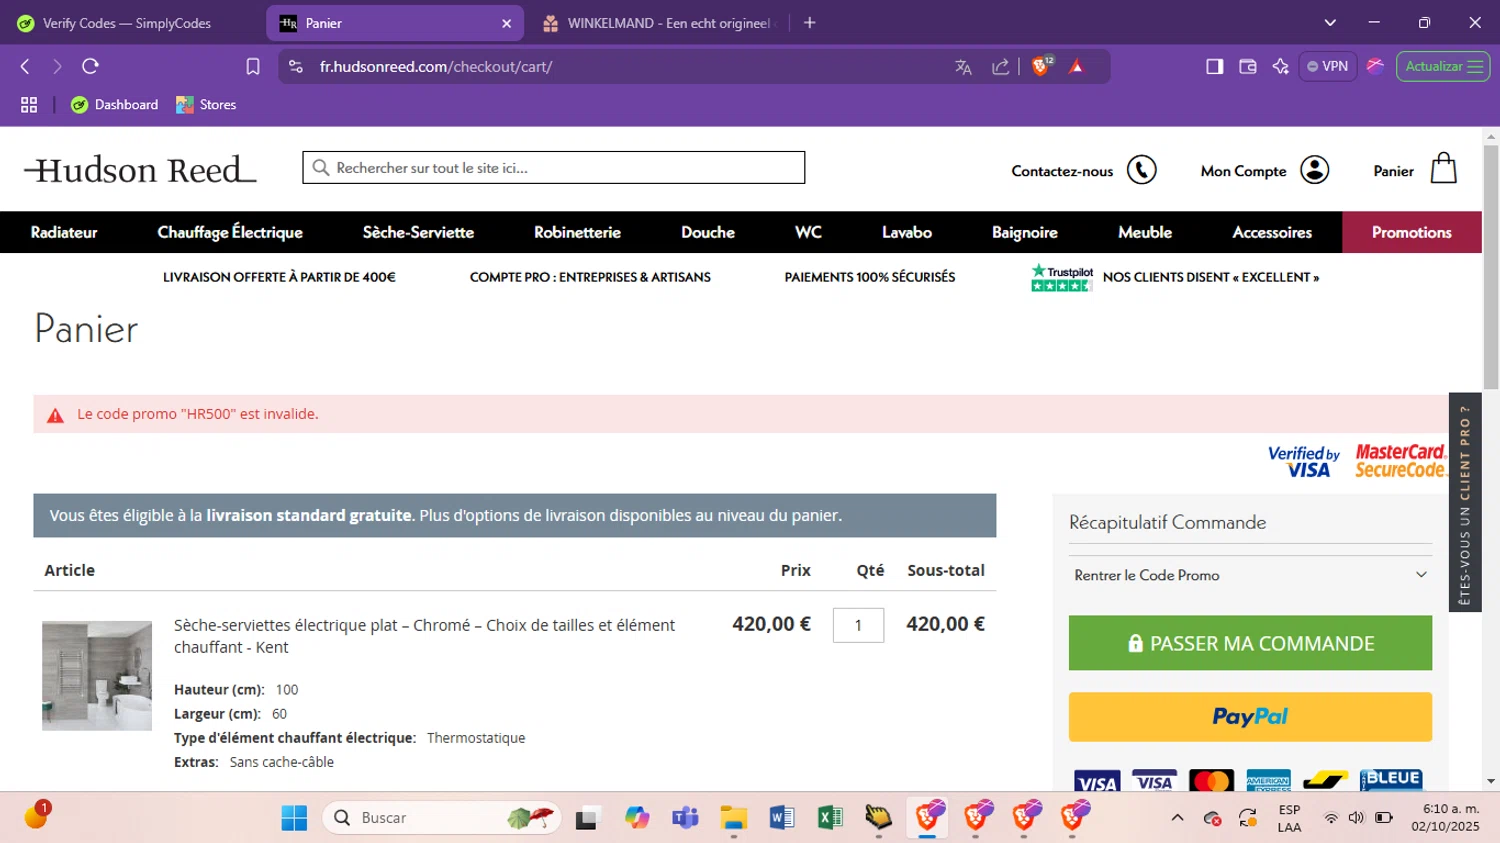This screenshot has width=1500, height=843.
Task: Open the Brave Wallet icon
Action: point(1247,66)
